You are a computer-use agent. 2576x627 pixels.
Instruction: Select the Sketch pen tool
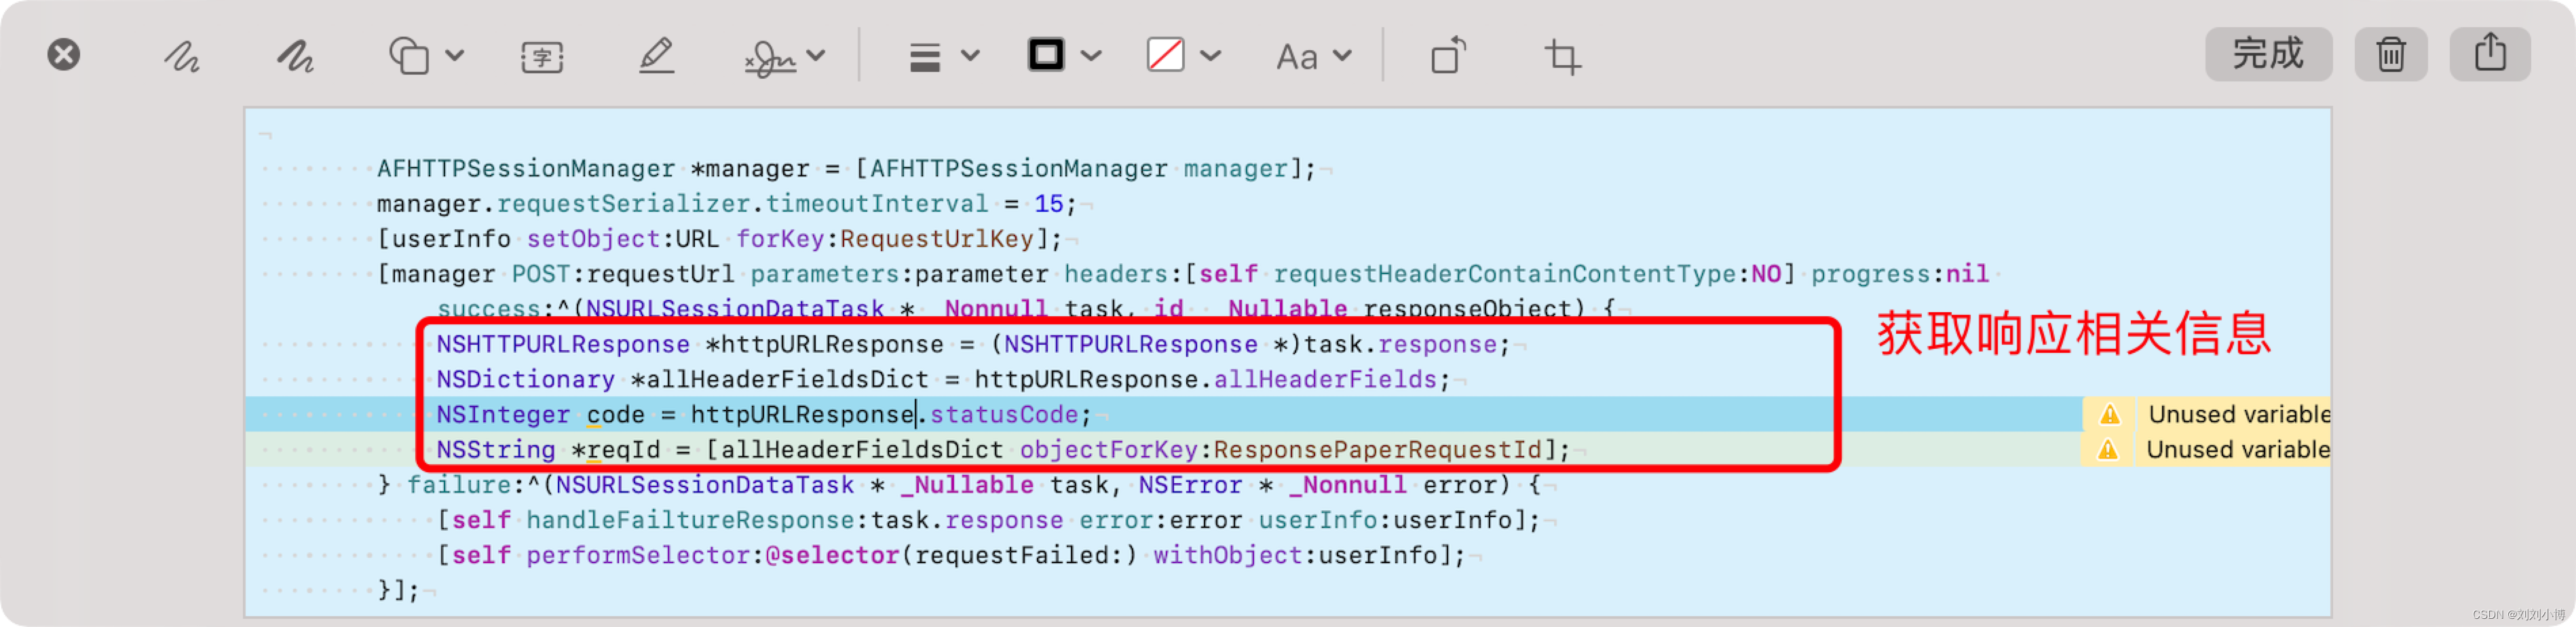coord(182,56)
